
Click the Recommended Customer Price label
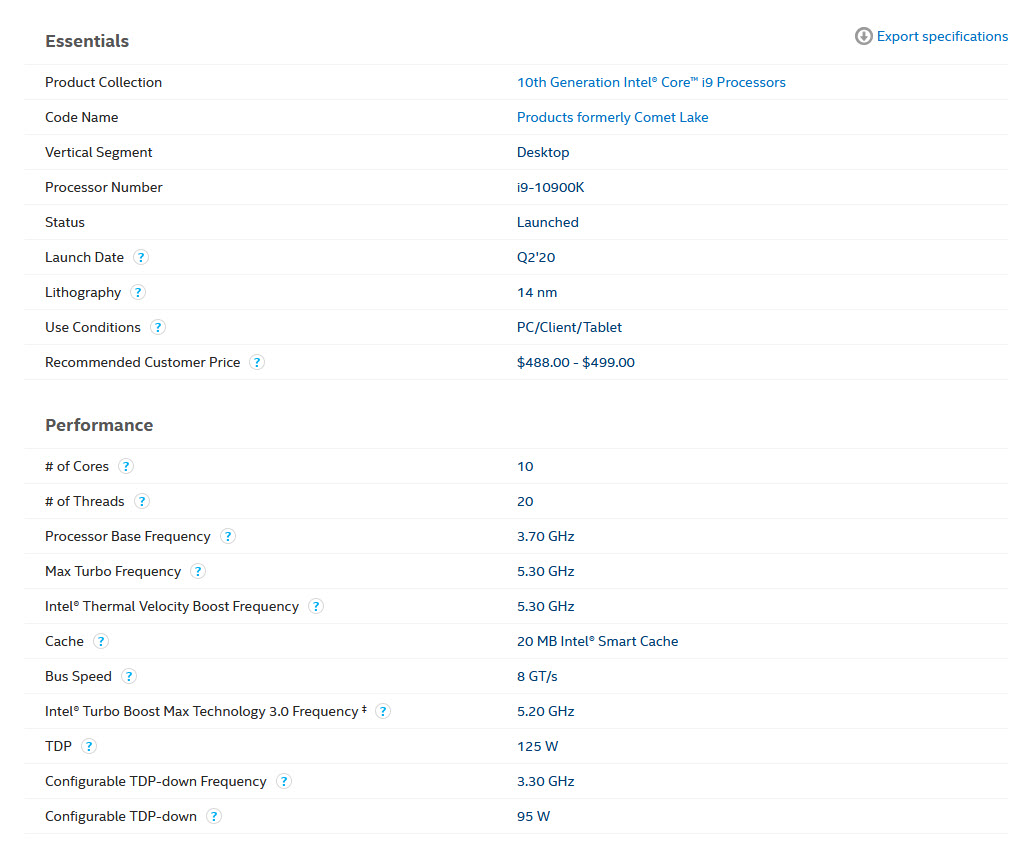[142, 362]
